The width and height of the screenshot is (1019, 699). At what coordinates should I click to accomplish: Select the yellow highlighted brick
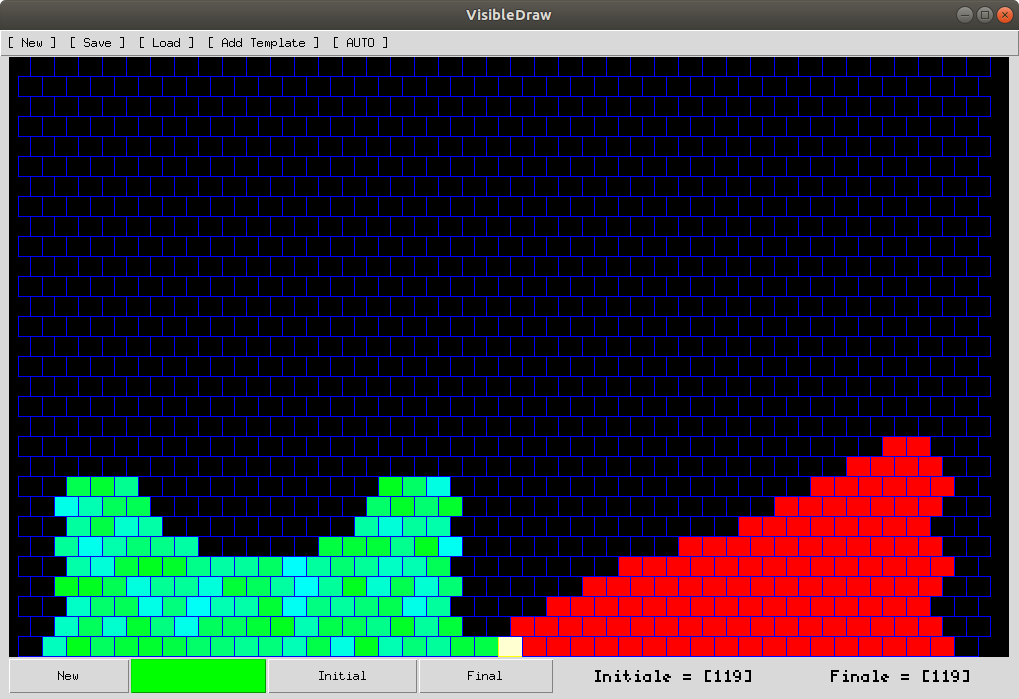510,647
